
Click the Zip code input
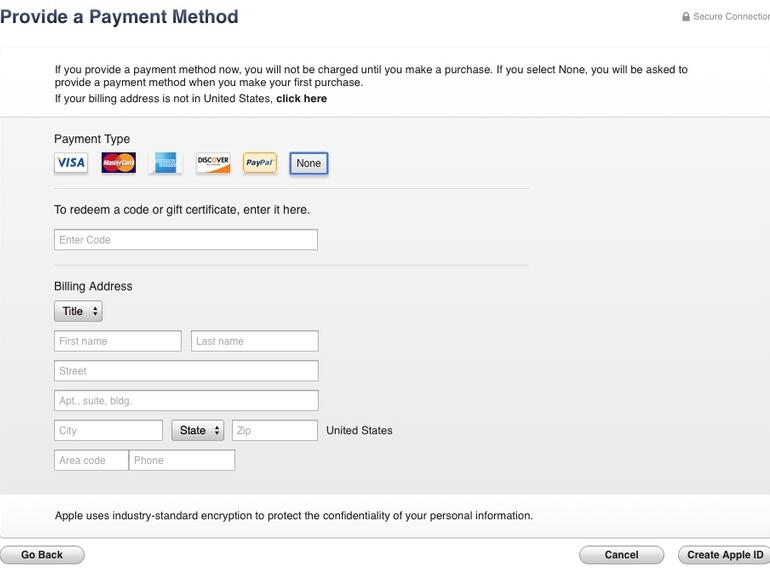coord(275,430)
